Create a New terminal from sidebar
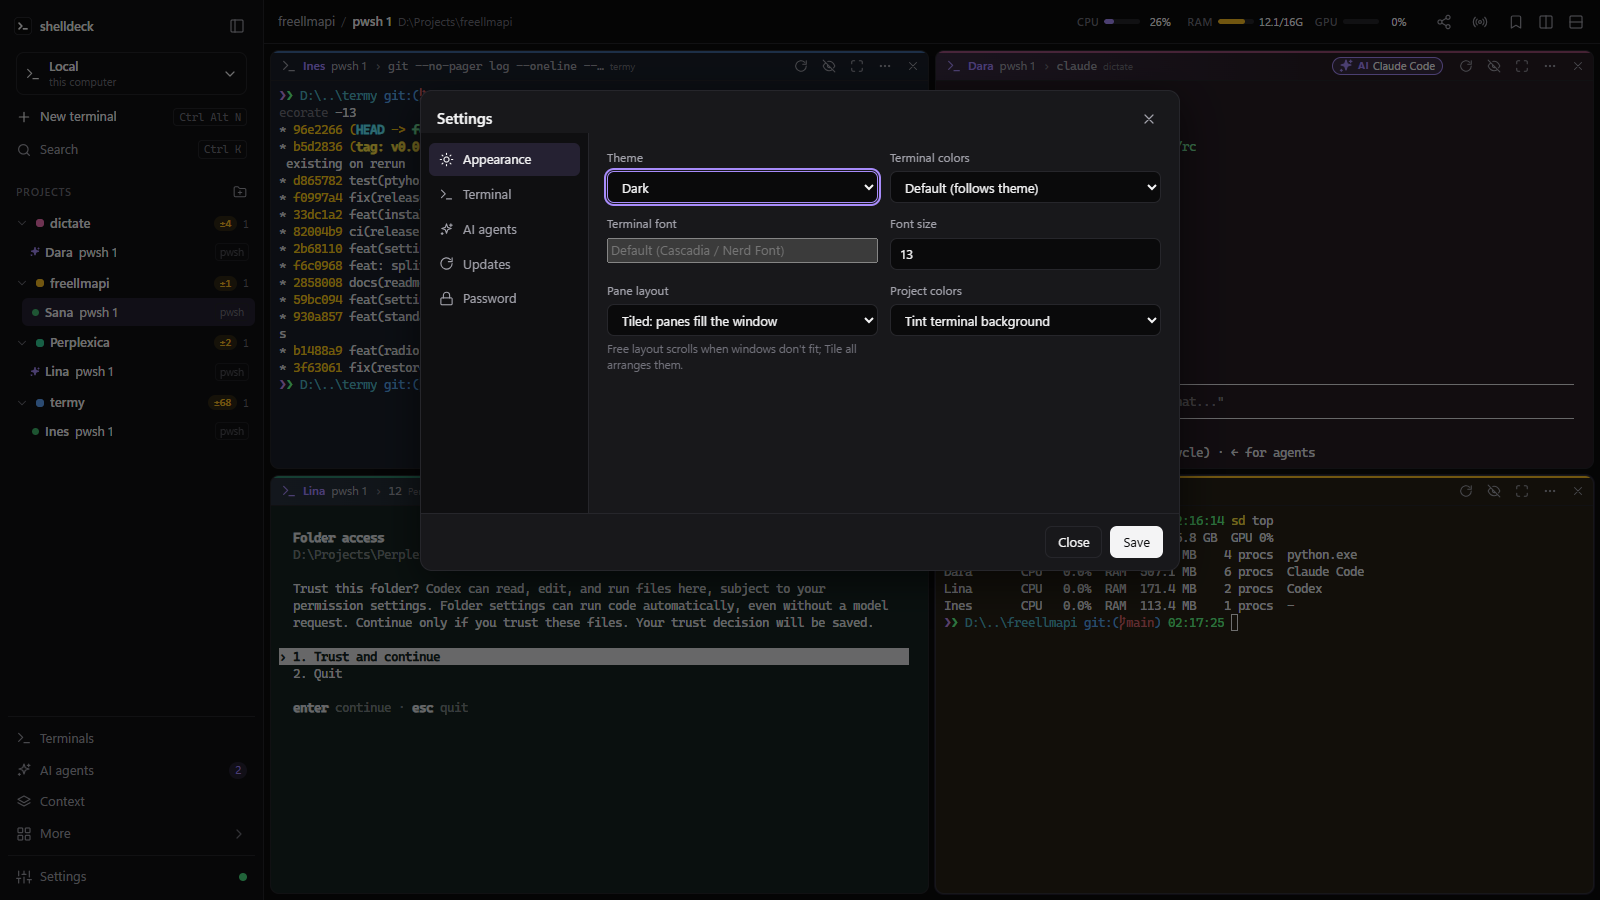The height and width of the screenshot is (900, 1600). click(x=131, y=116)
